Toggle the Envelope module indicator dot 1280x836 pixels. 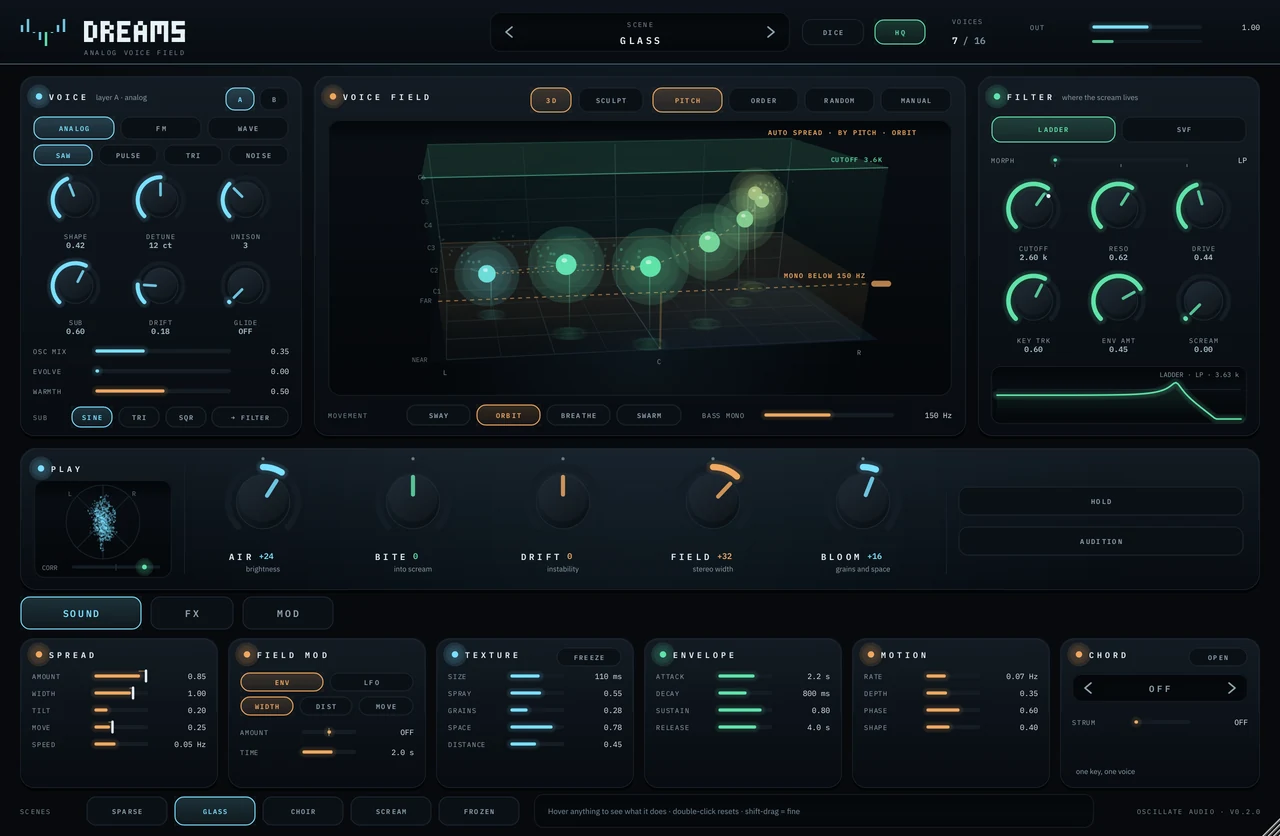pyautogui.click(x=663, y=655)
